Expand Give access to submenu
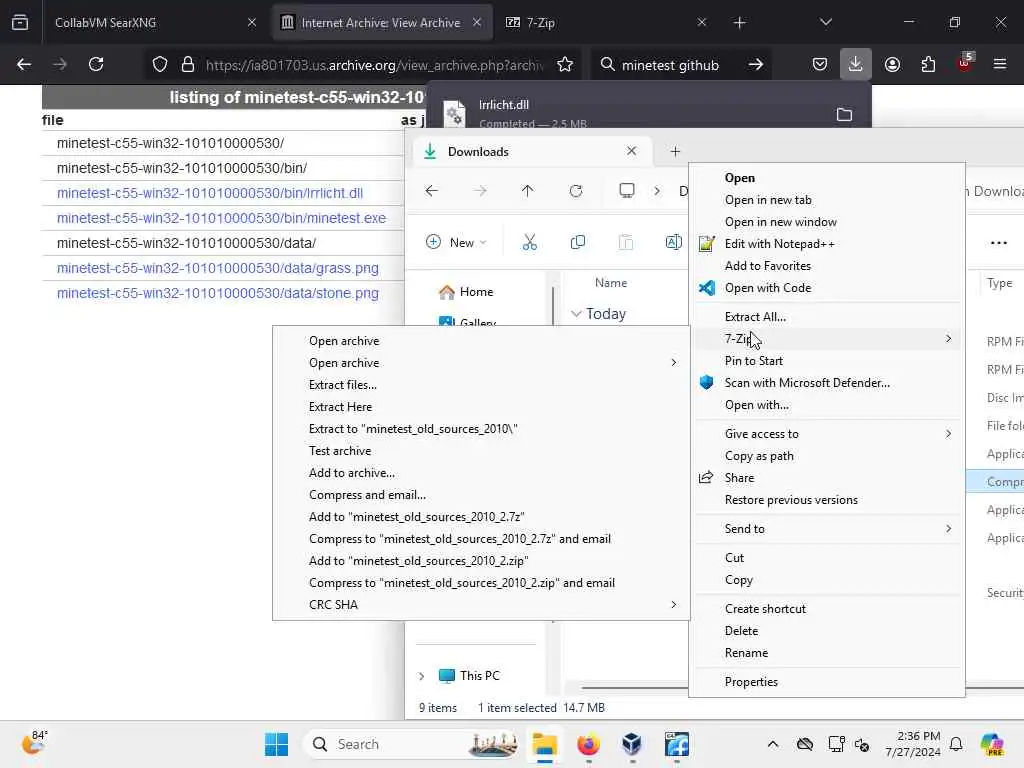The height and width of the screenshot is (768, 1024). (x=948, y=434)
